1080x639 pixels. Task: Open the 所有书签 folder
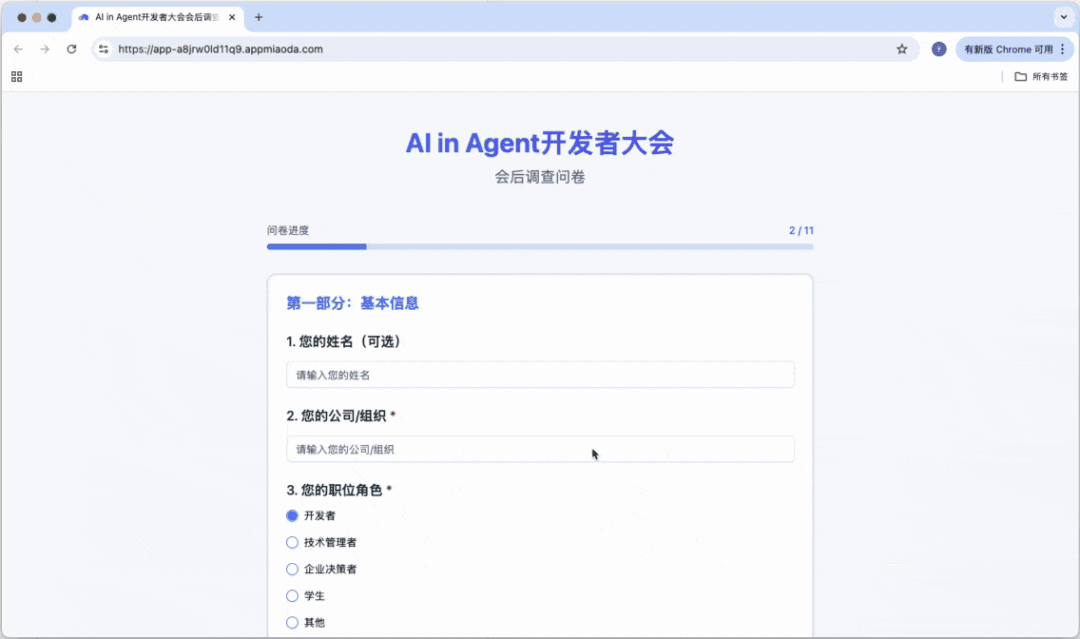(1041, 76)
